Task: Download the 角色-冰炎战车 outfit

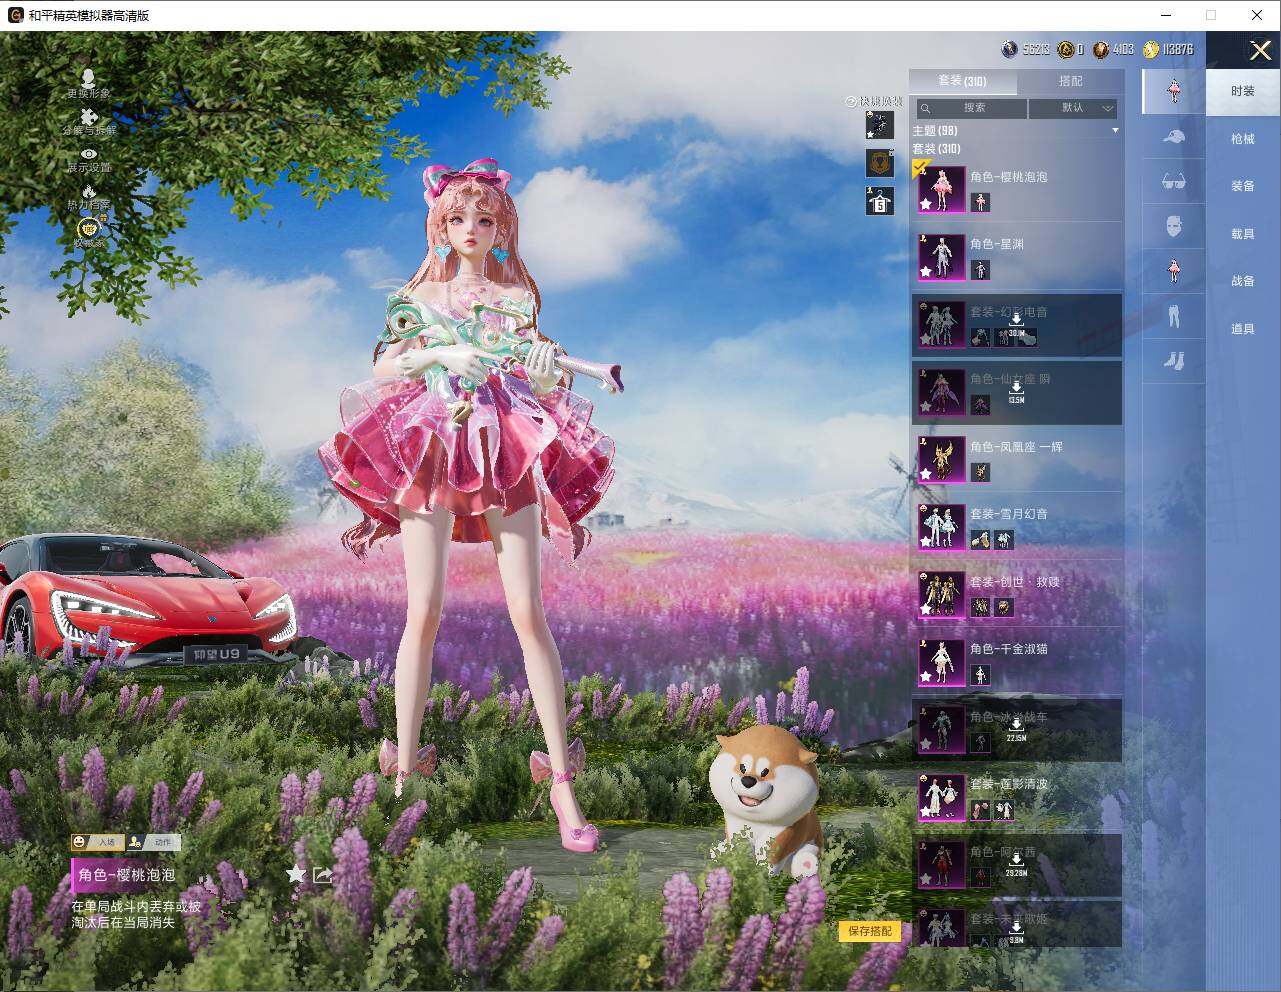Action: (1016, 730)
